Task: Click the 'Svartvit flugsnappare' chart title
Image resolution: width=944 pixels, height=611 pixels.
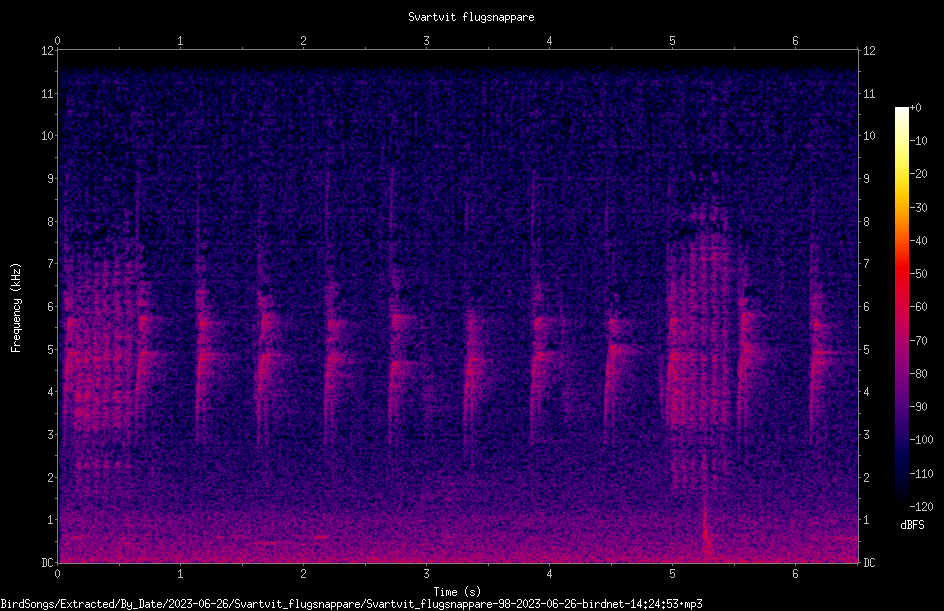Action: [x=471, y=17]
